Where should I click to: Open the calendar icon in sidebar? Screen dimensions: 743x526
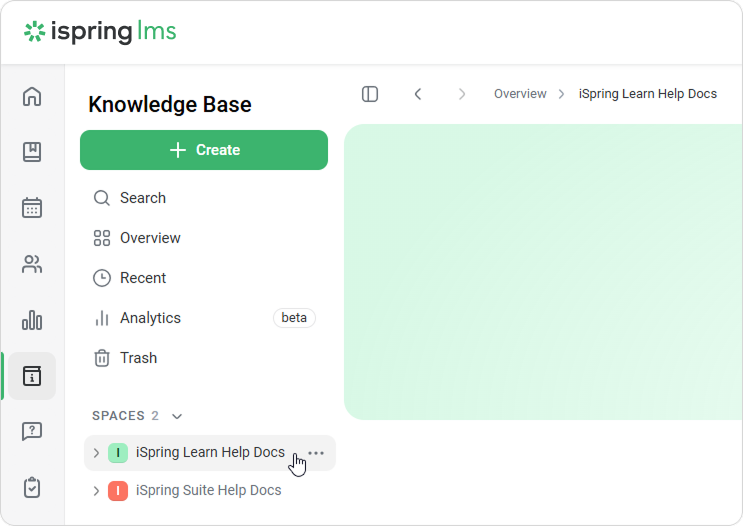pos(32,208)
